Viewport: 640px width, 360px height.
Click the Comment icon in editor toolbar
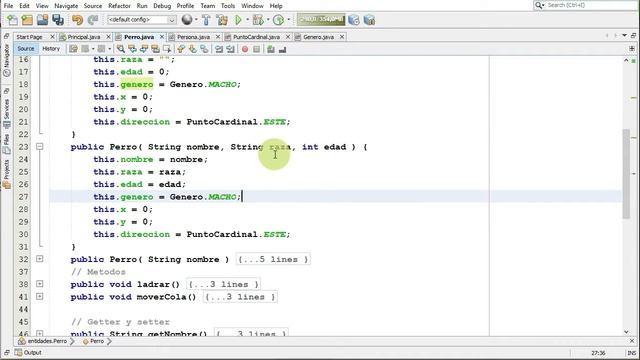coord(271,49)
